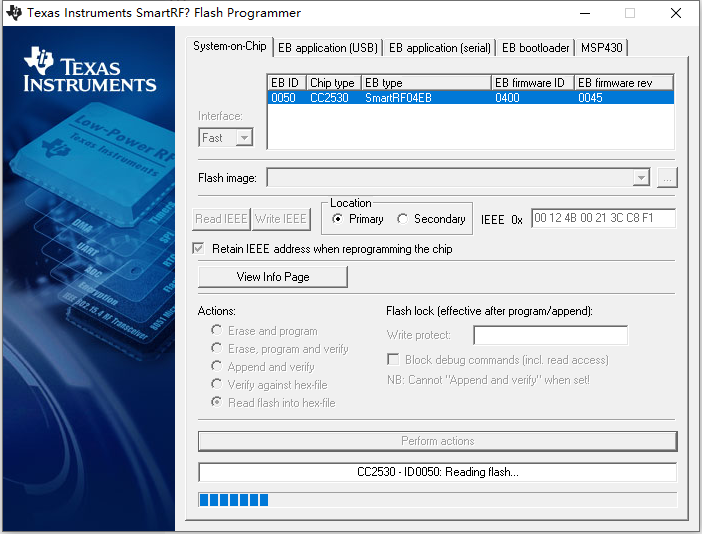702x534 pixels.
Task: Browse for a flash image file
Action: point(667,178)
